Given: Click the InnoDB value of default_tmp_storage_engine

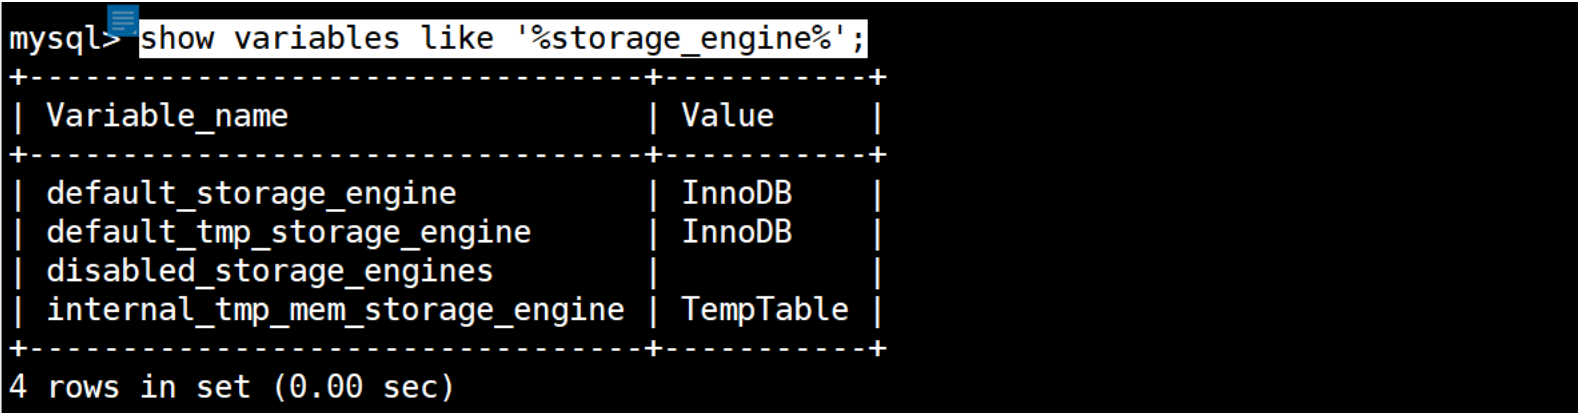Looking at the screenshot, I should pyautogui.click(x=737, y=232).
